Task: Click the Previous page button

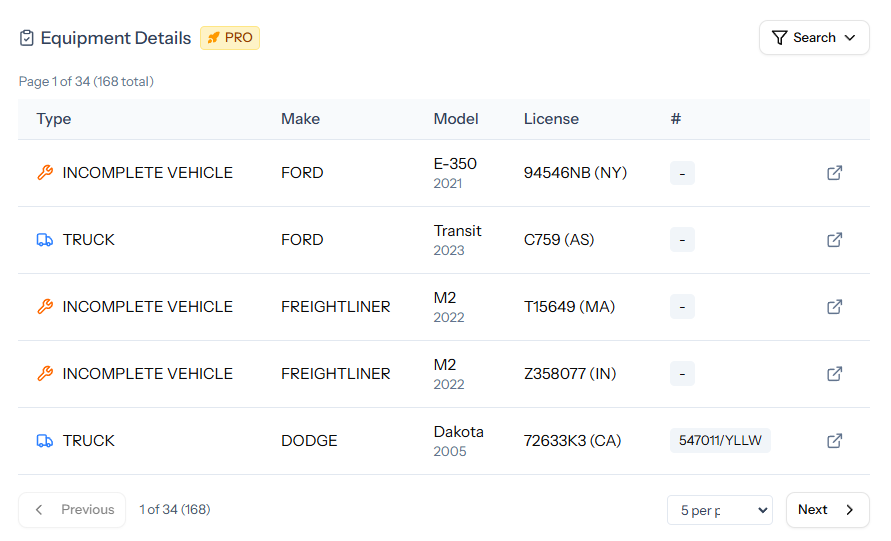Action: pos(73,510)
